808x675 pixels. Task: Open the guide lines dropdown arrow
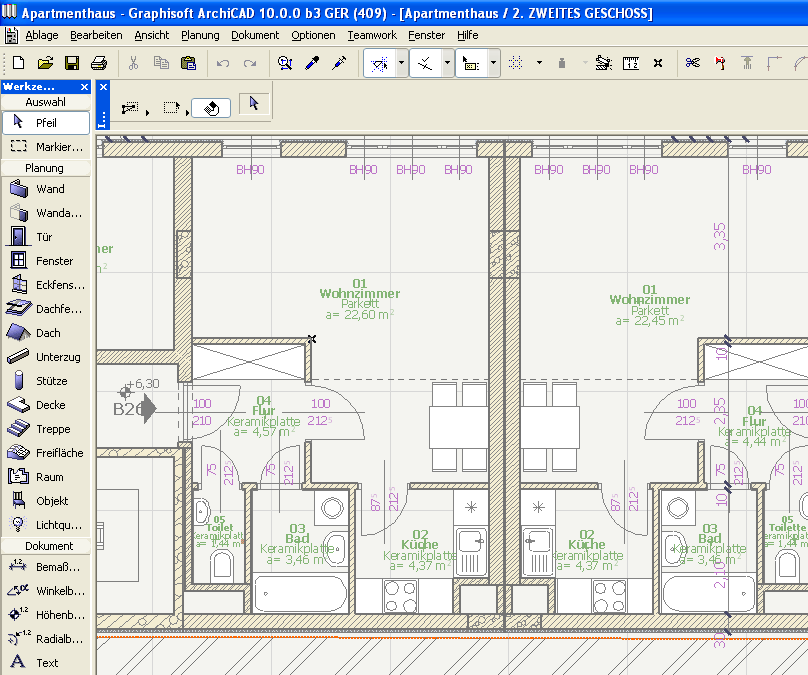click(402, 63)
